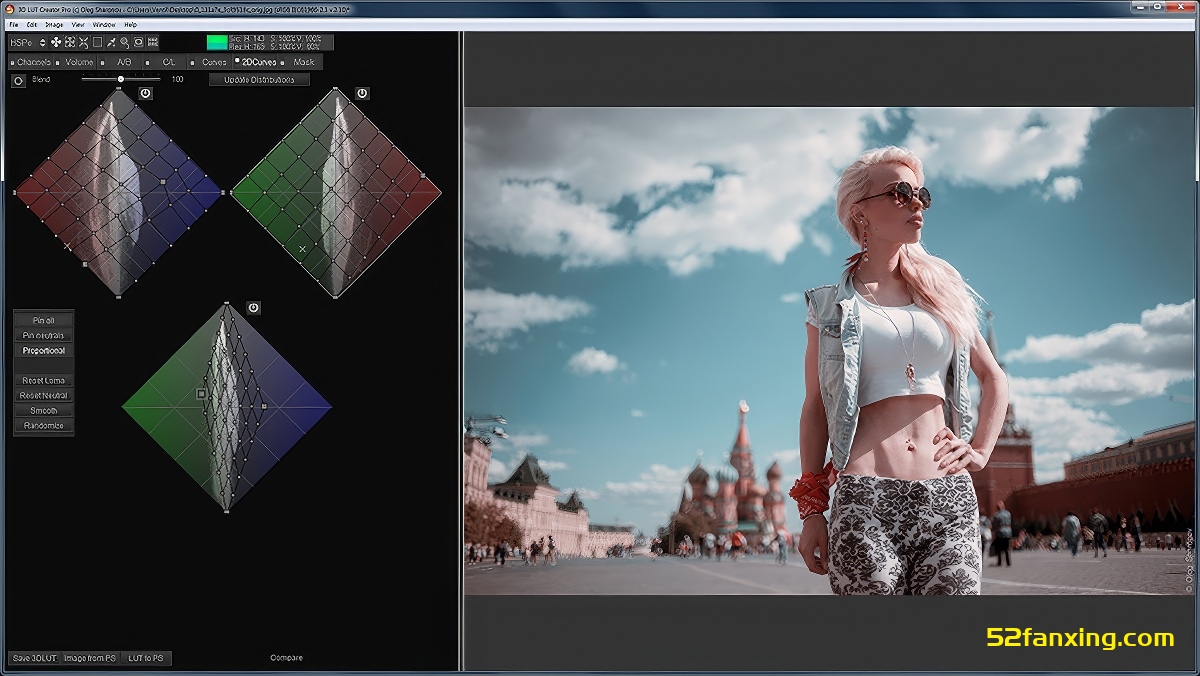
Task: Enable the Proportional option
Action: (44, 350)
